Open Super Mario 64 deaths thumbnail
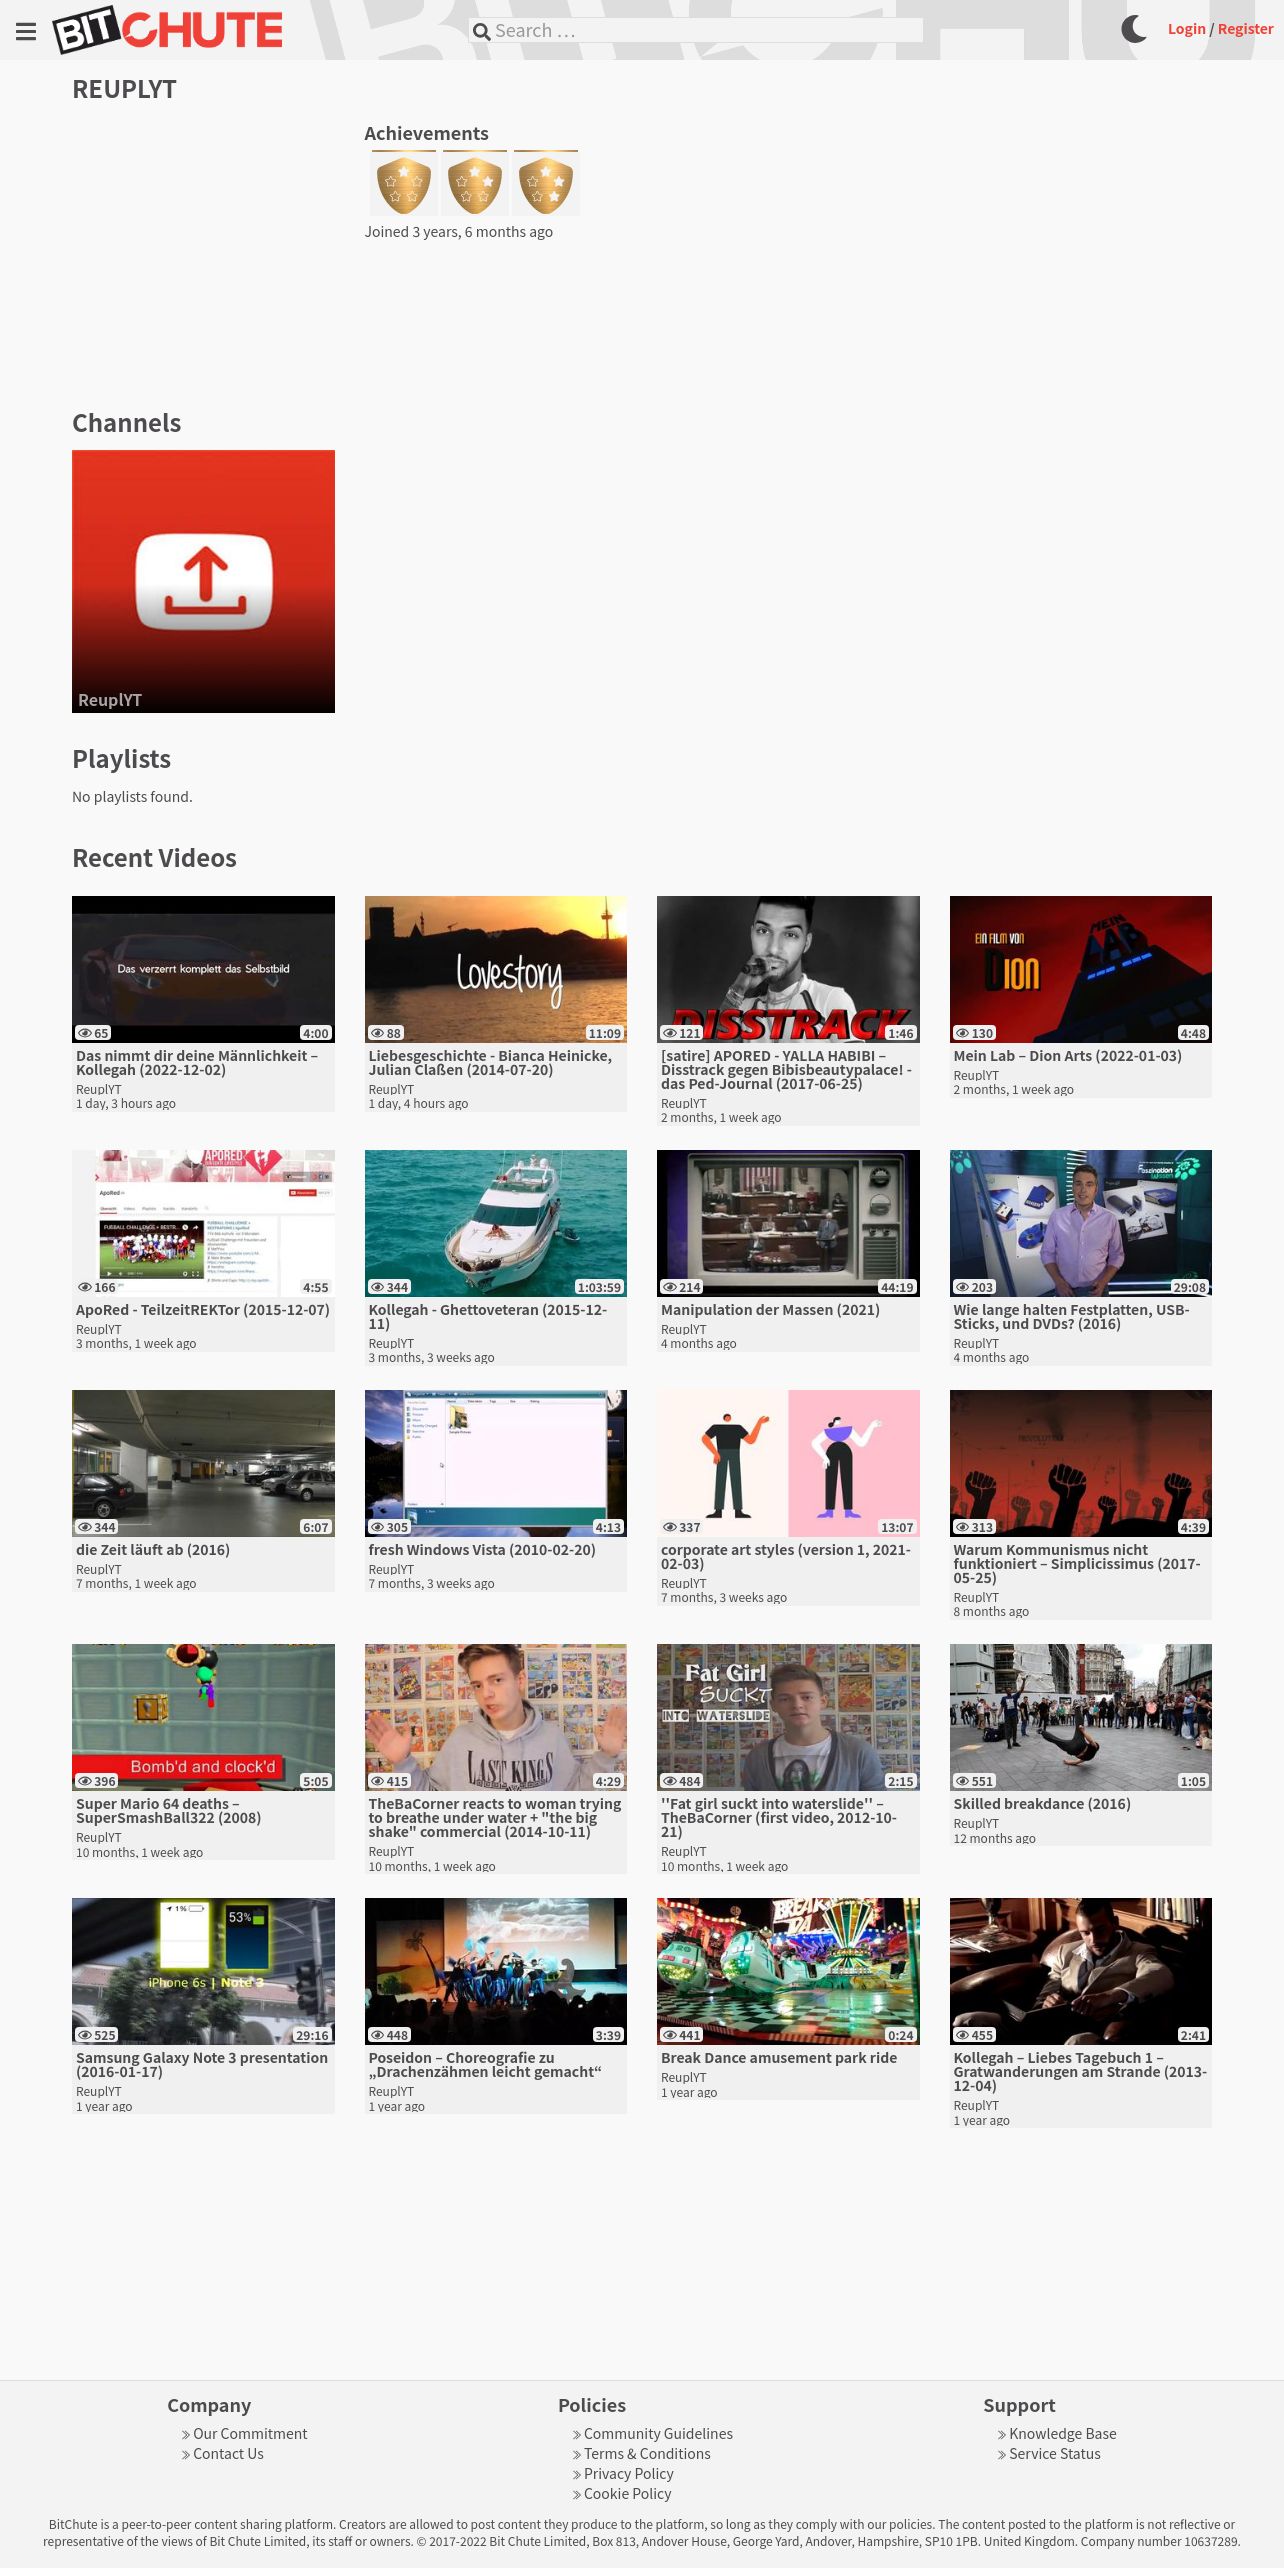Image resolution: width=1284 pixels, height=2568 pixels. click(203, 1717)
